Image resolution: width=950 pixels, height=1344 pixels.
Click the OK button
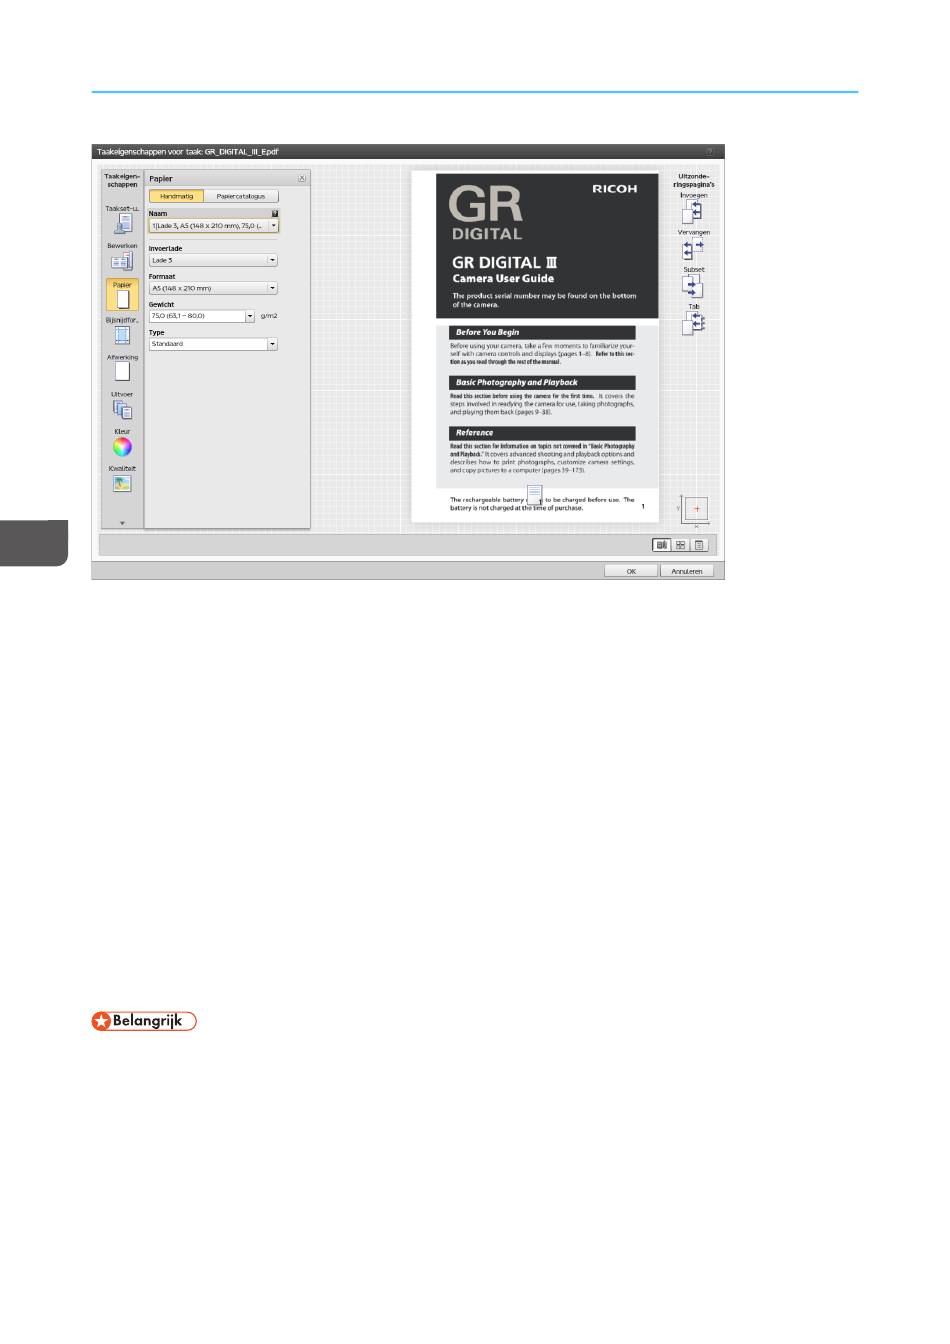click(631, 571)
